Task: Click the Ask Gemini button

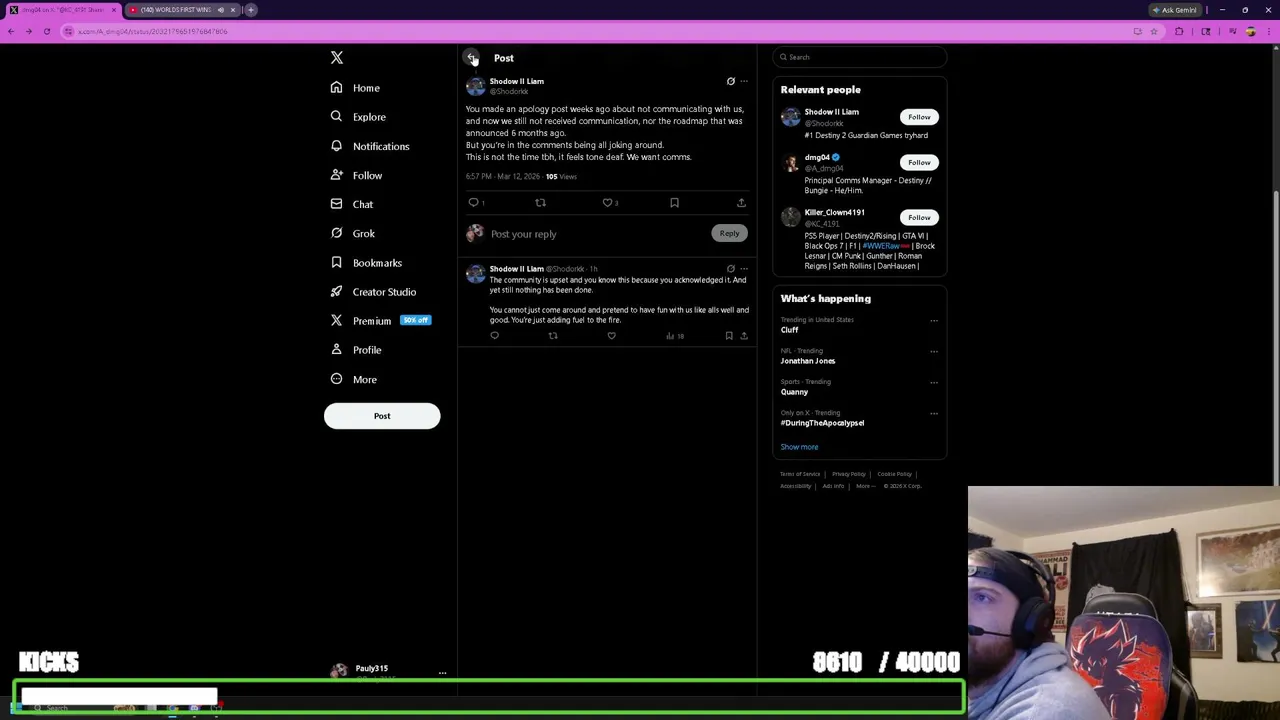Action: click(1175, 10)
